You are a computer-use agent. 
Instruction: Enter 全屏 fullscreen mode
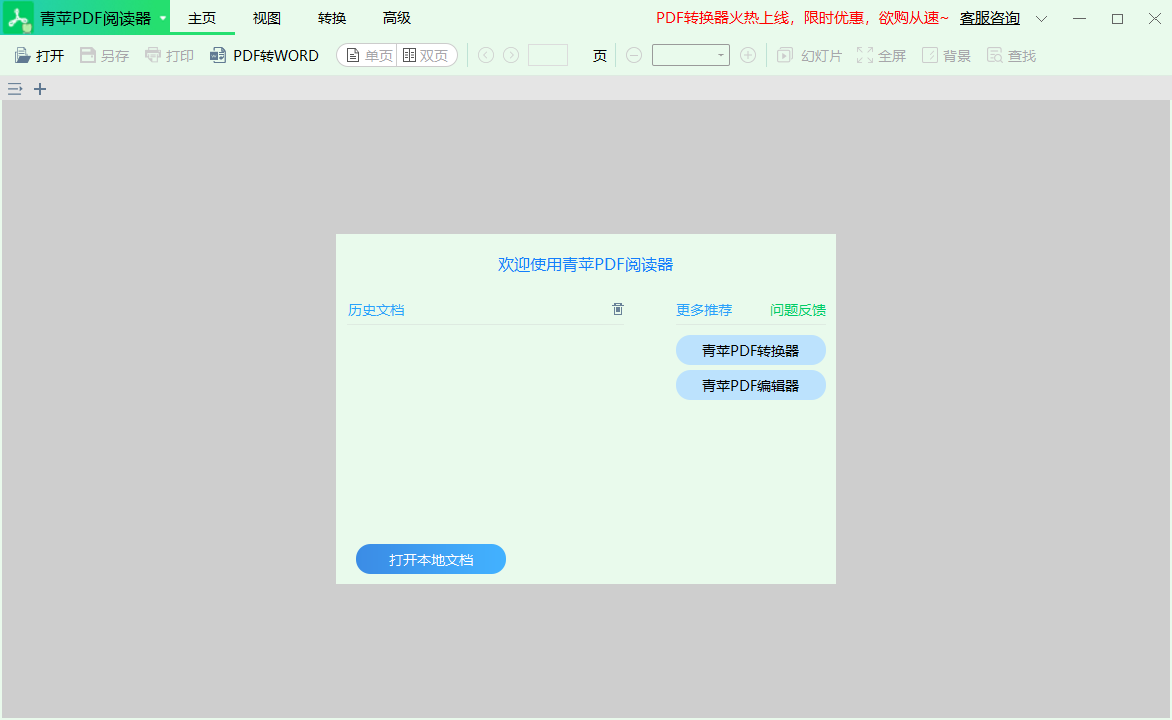click(x=880, y=55)
